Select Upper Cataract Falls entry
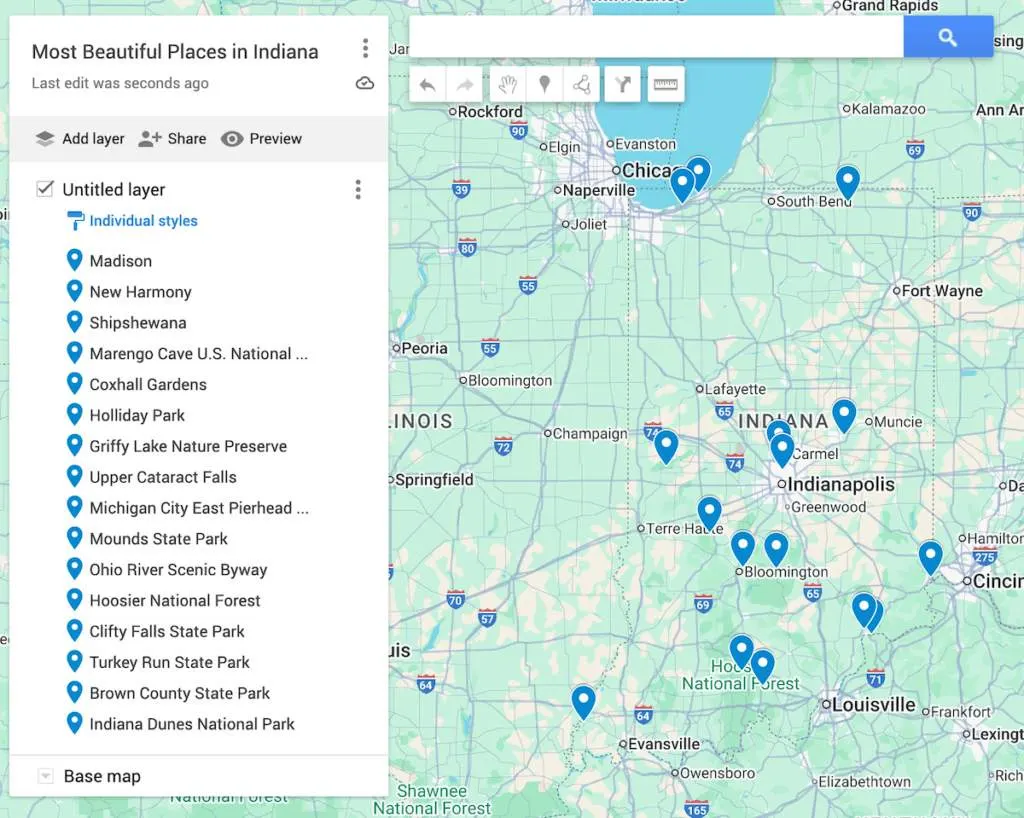 [x=163, y=477]
